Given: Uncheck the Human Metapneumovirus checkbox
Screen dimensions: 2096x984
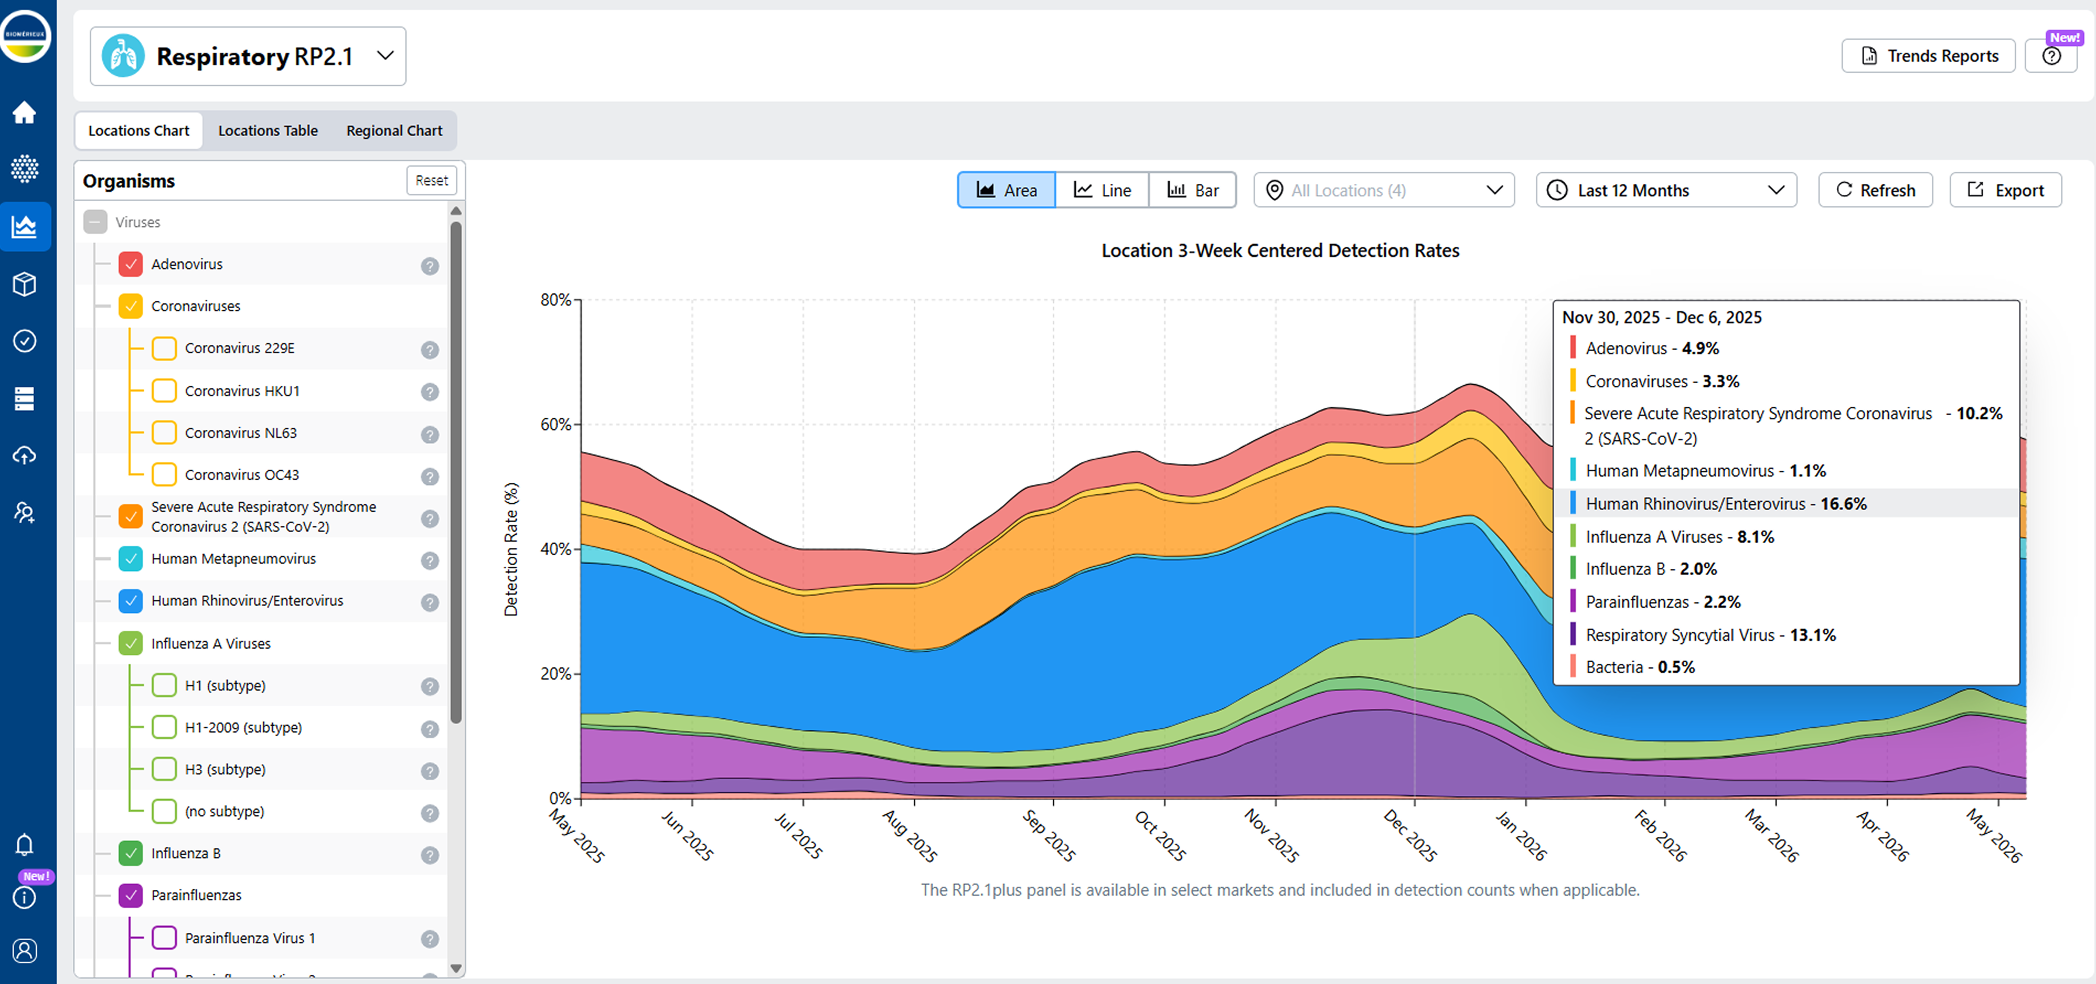Looking at the screenshot, I should click(131, 558).
